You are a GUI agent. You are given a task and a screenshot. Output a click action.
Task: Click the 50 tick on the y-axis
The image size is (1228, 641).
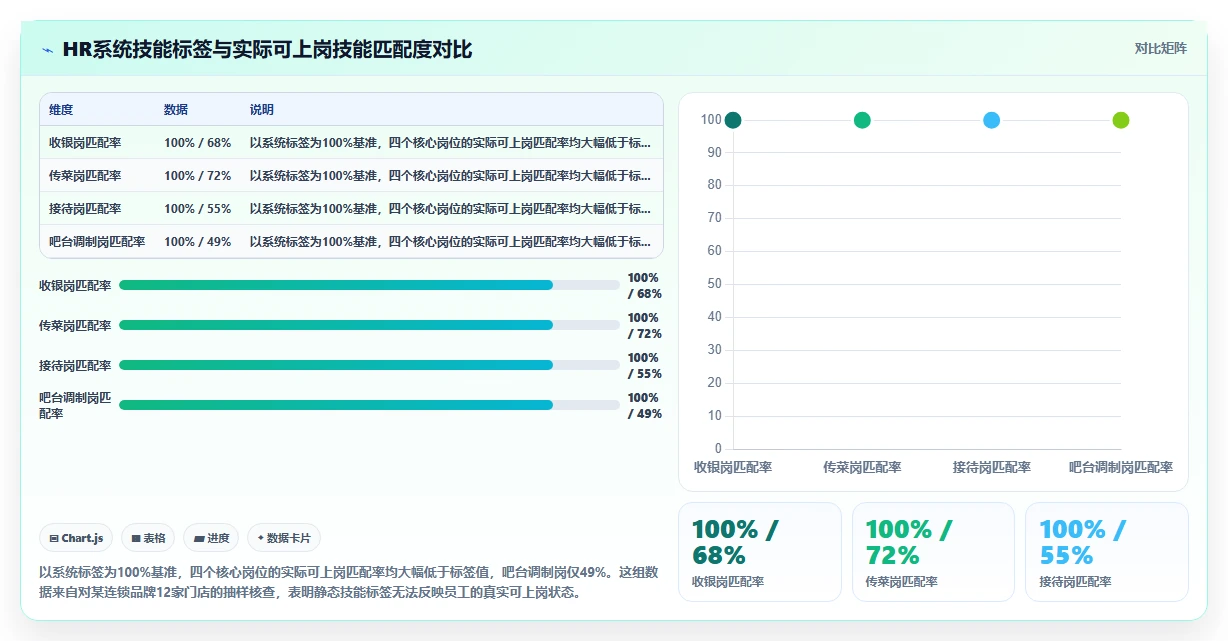coord(714,284)
